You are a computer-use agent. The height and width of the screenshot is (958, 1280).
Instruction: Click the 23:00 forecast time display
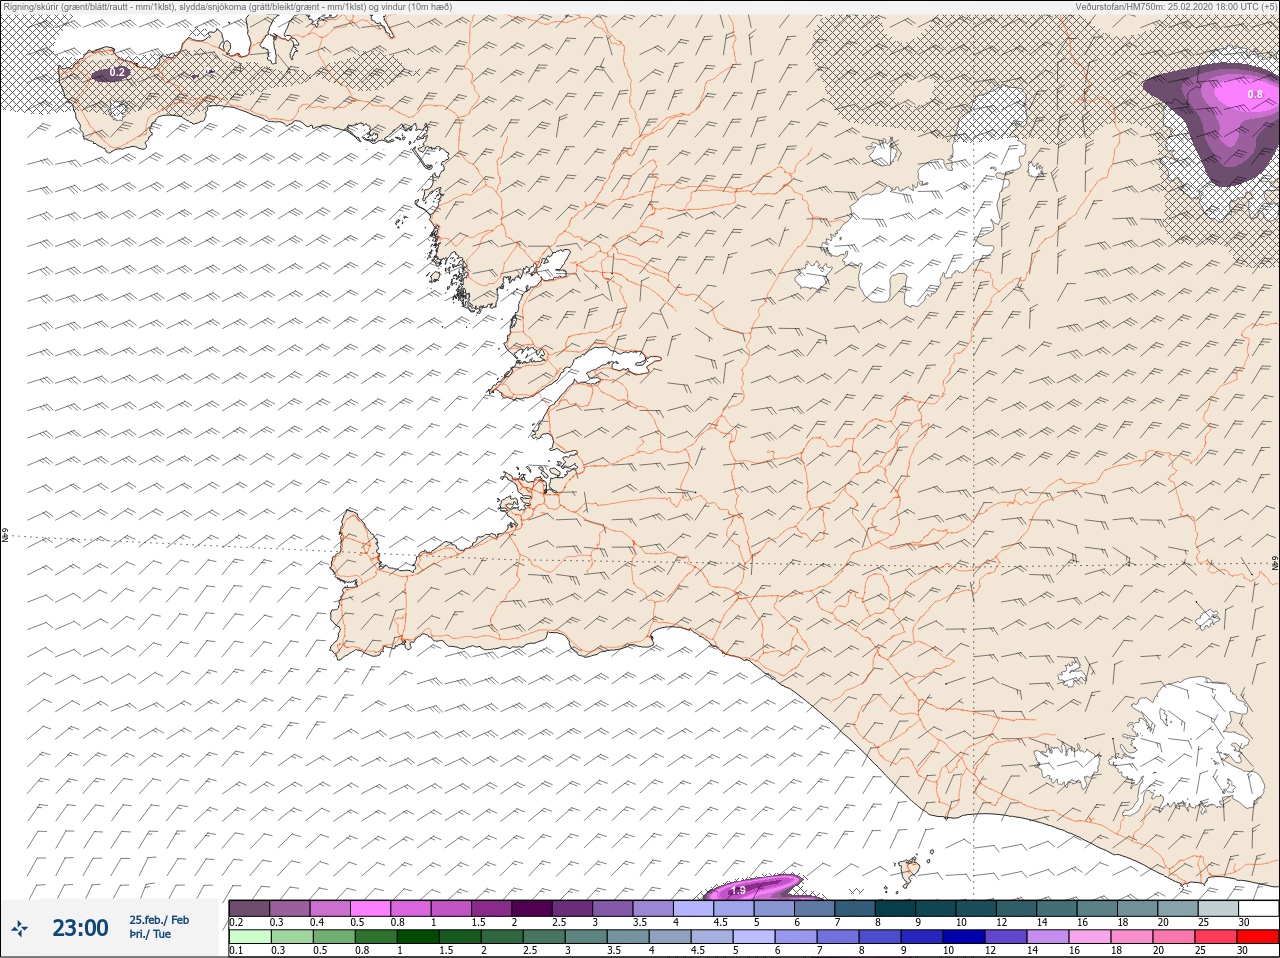click(80, 928)
